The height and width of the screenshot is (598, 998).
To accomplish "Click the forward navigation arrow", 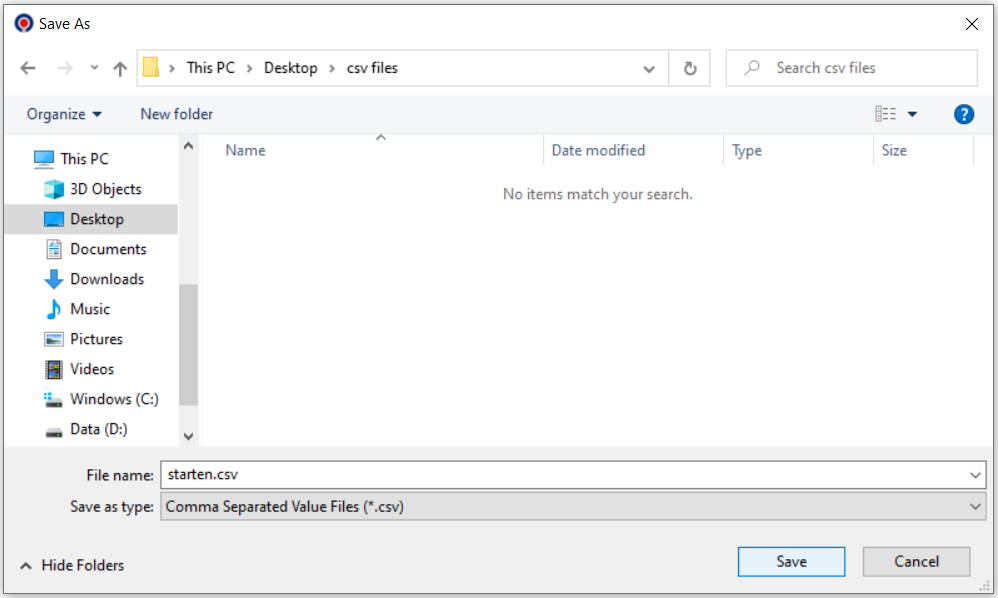I will [x=65, y=68].
